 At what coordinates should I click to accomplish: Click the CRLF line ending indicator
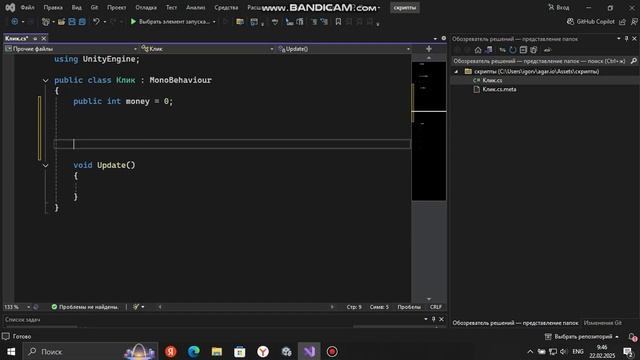coord(436,307)
